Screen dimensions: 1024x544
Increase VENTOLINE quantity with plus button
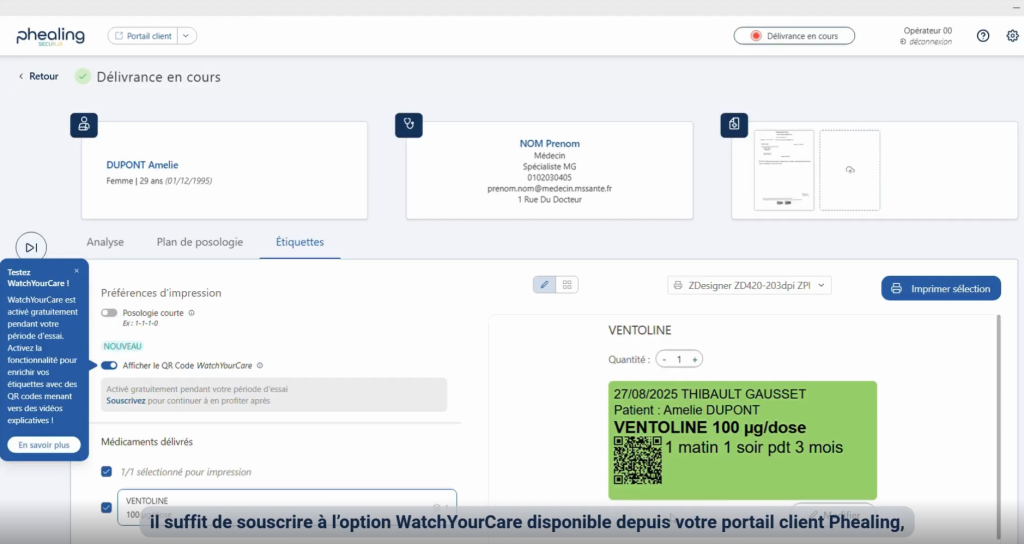tap(695, 359)
